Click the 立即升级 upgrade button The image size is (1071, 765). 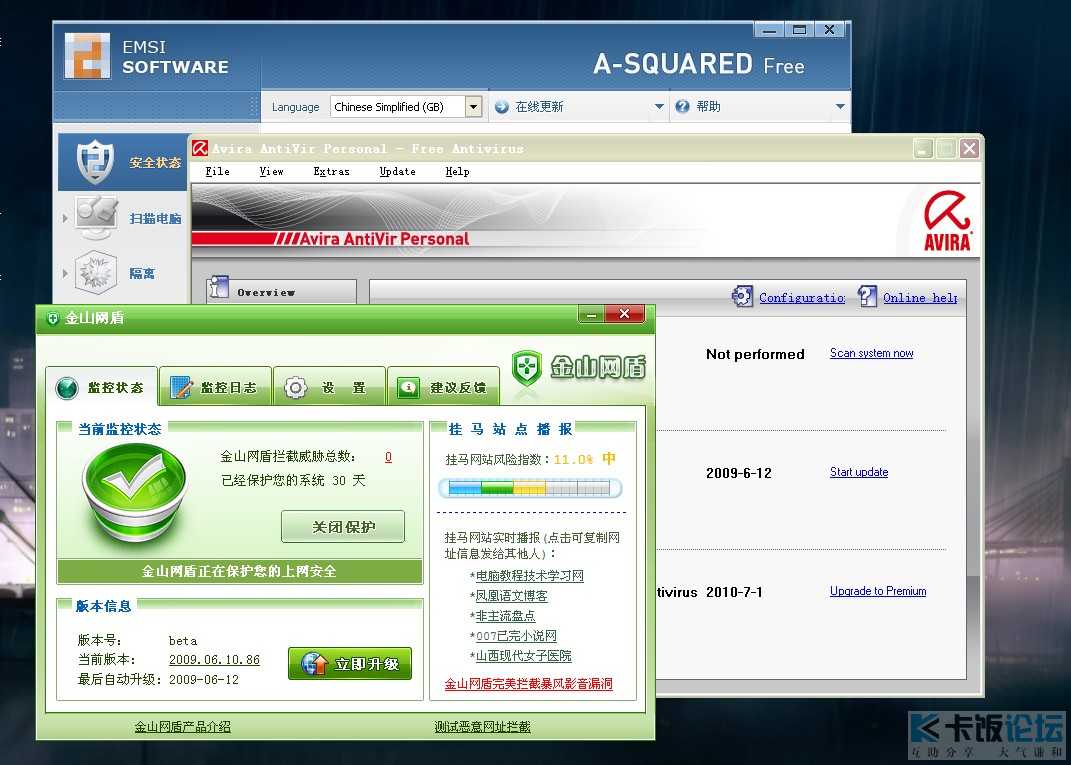point(350,663)
